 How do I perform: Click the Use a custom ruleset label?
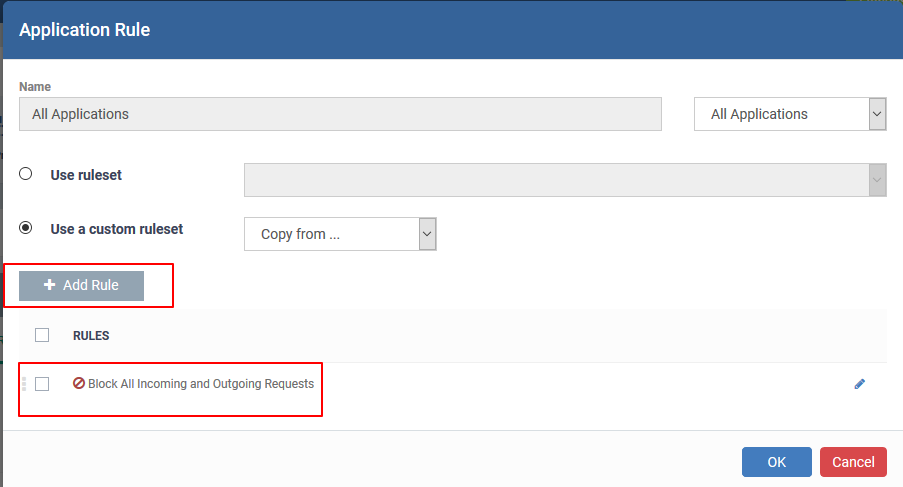click(117, 229)
